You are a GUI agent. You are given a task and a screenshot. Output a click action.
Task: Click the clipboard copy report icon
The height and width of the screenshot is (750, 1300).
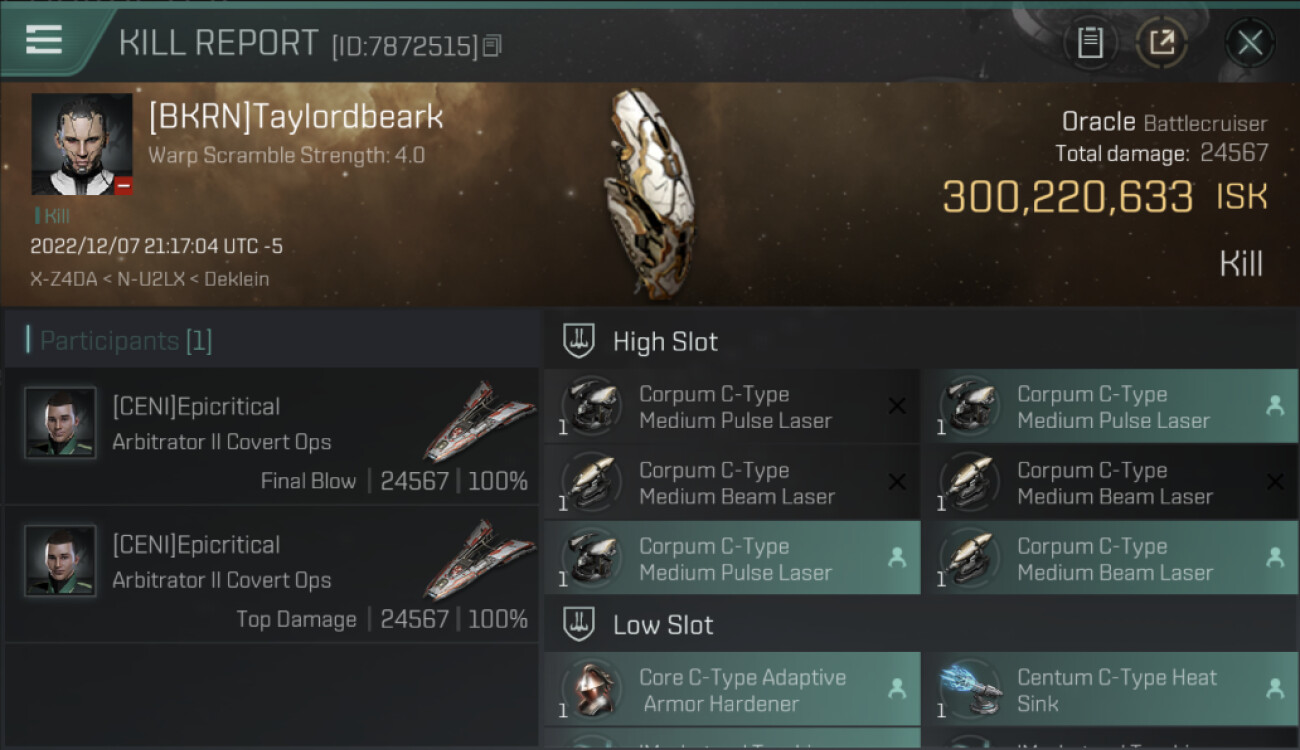click(x=1090, y=42)
